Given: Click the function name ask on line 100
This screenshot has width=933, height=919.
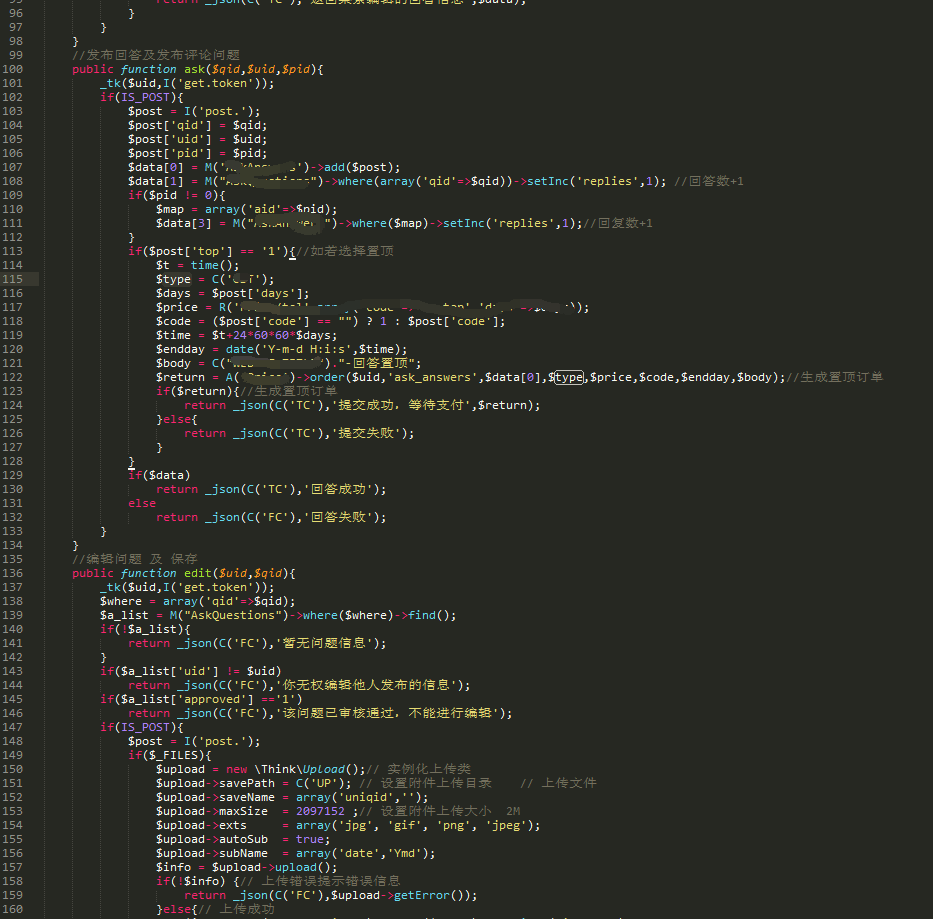Looking at the screenshot, I should pyautogui.click(x=196, y=69).
